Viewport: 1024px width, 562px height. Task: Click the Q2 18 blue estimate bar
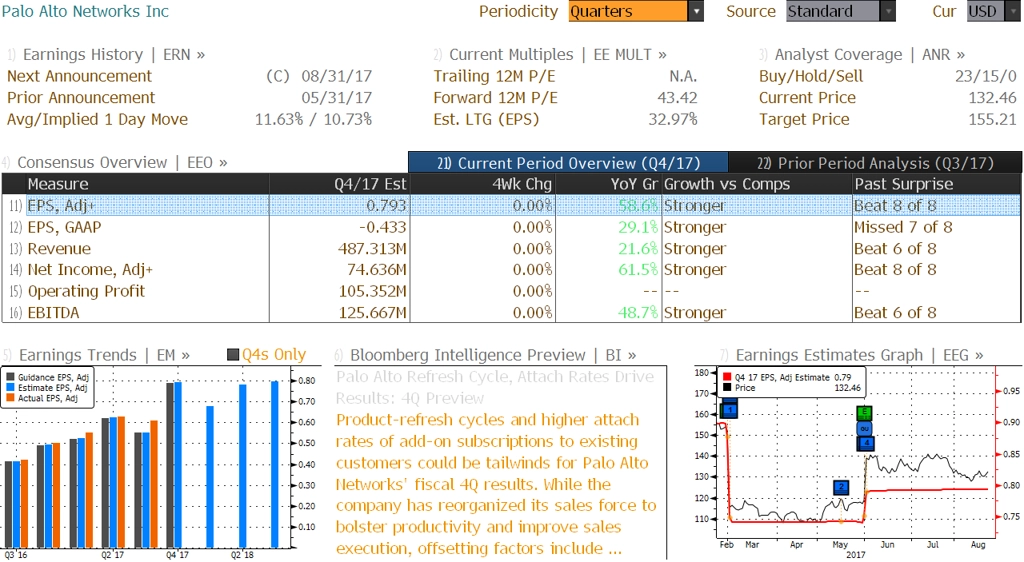(242, 466)
